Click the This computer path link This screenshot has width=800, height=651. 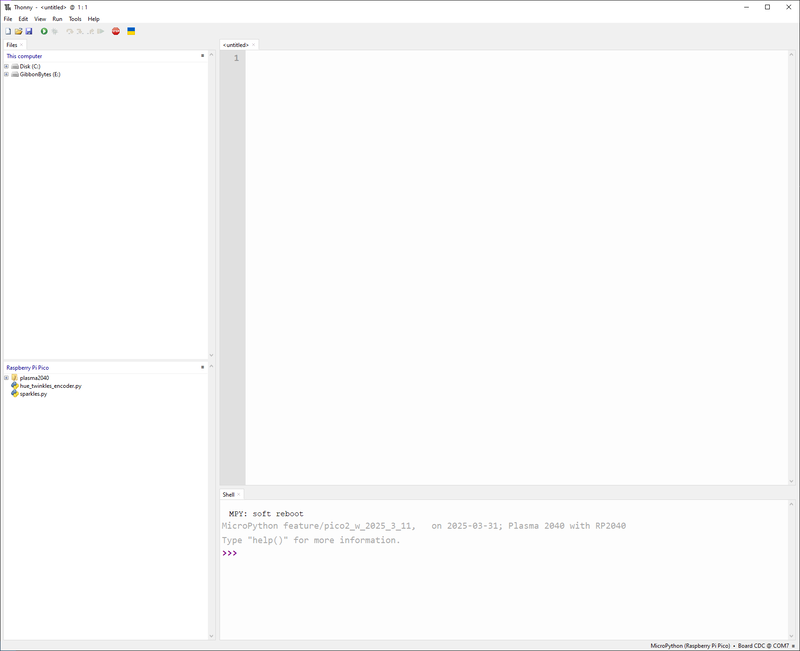tap(24, 56)
